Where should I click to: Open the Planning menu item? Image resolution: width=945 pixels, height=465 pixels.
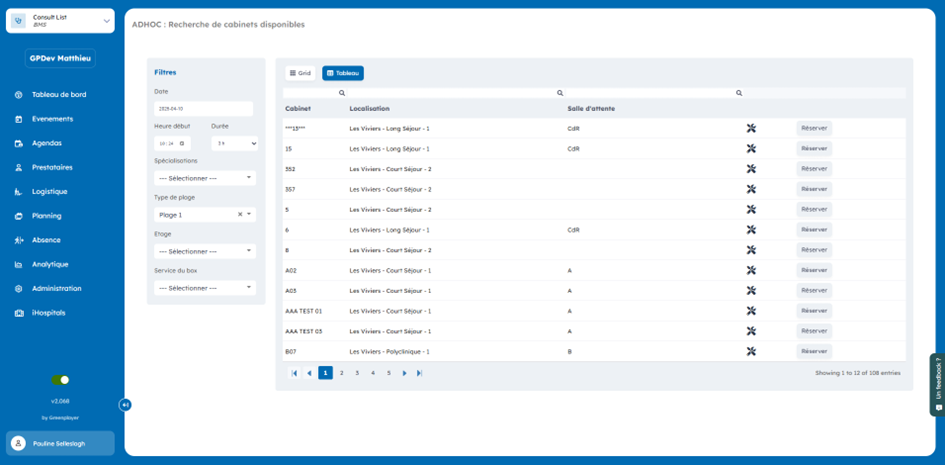pos(46,216)
